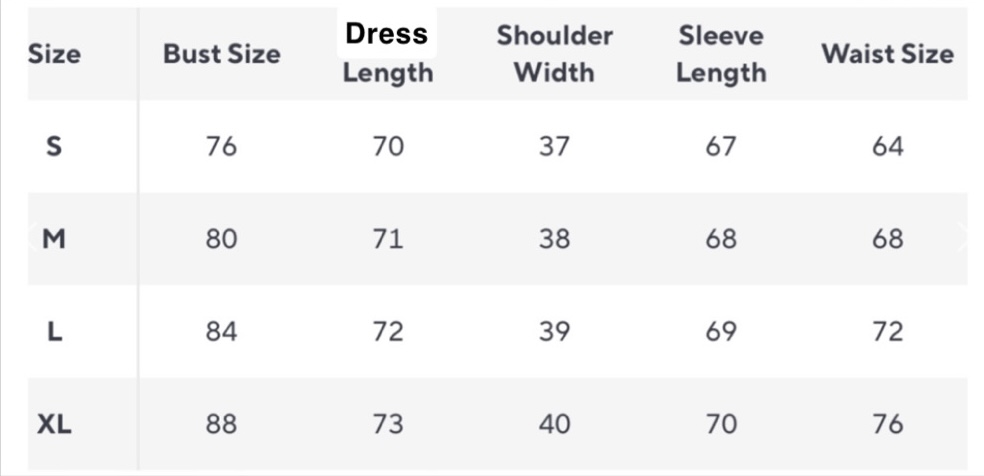Viewport: 984px width, 476px height.
Task: Click shoulder width value 39
Action: click(554, 332)
